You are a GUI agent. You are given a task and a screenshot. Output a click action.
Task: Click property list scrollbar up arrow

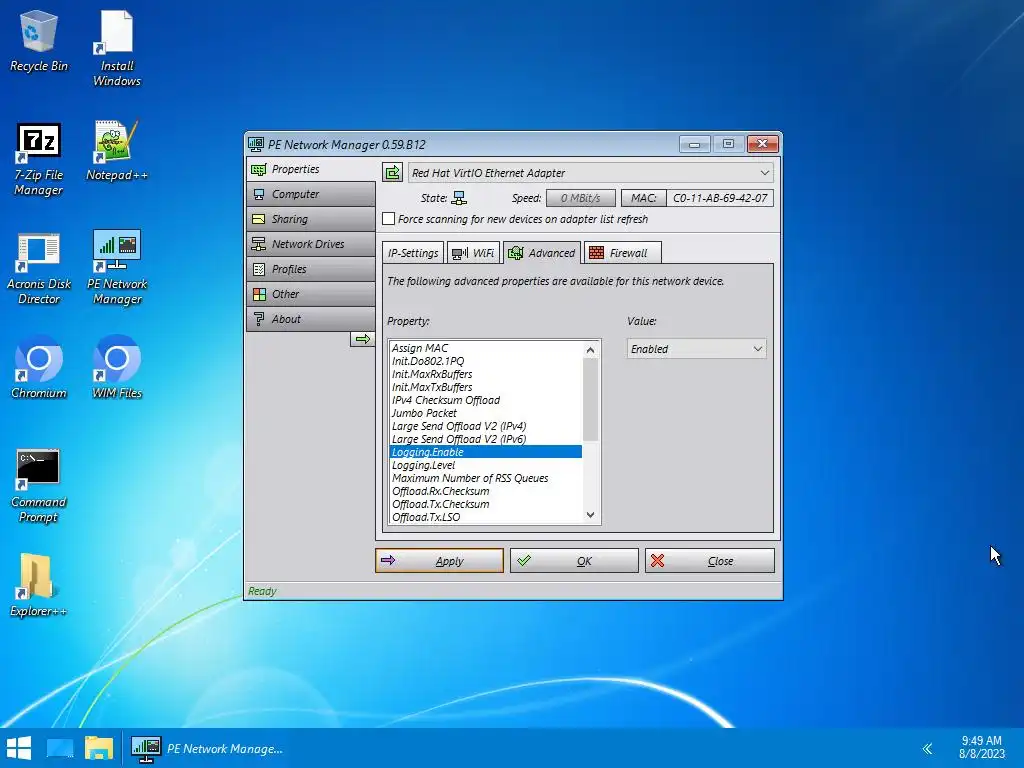point(590,350)
